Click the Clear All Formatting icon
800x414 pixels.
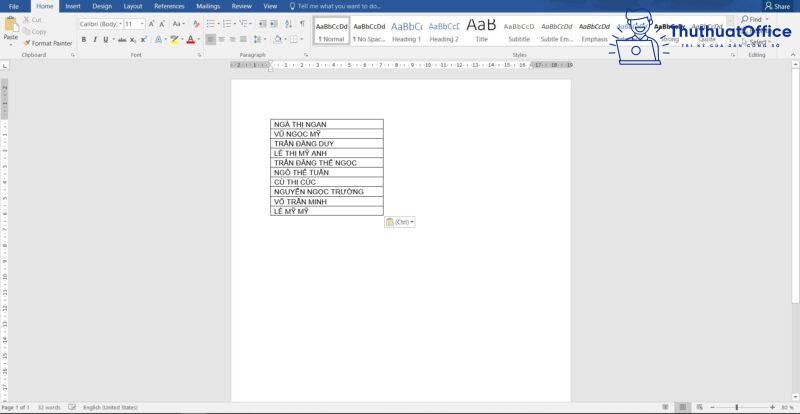pyautogui.click(x=196, y=24)
